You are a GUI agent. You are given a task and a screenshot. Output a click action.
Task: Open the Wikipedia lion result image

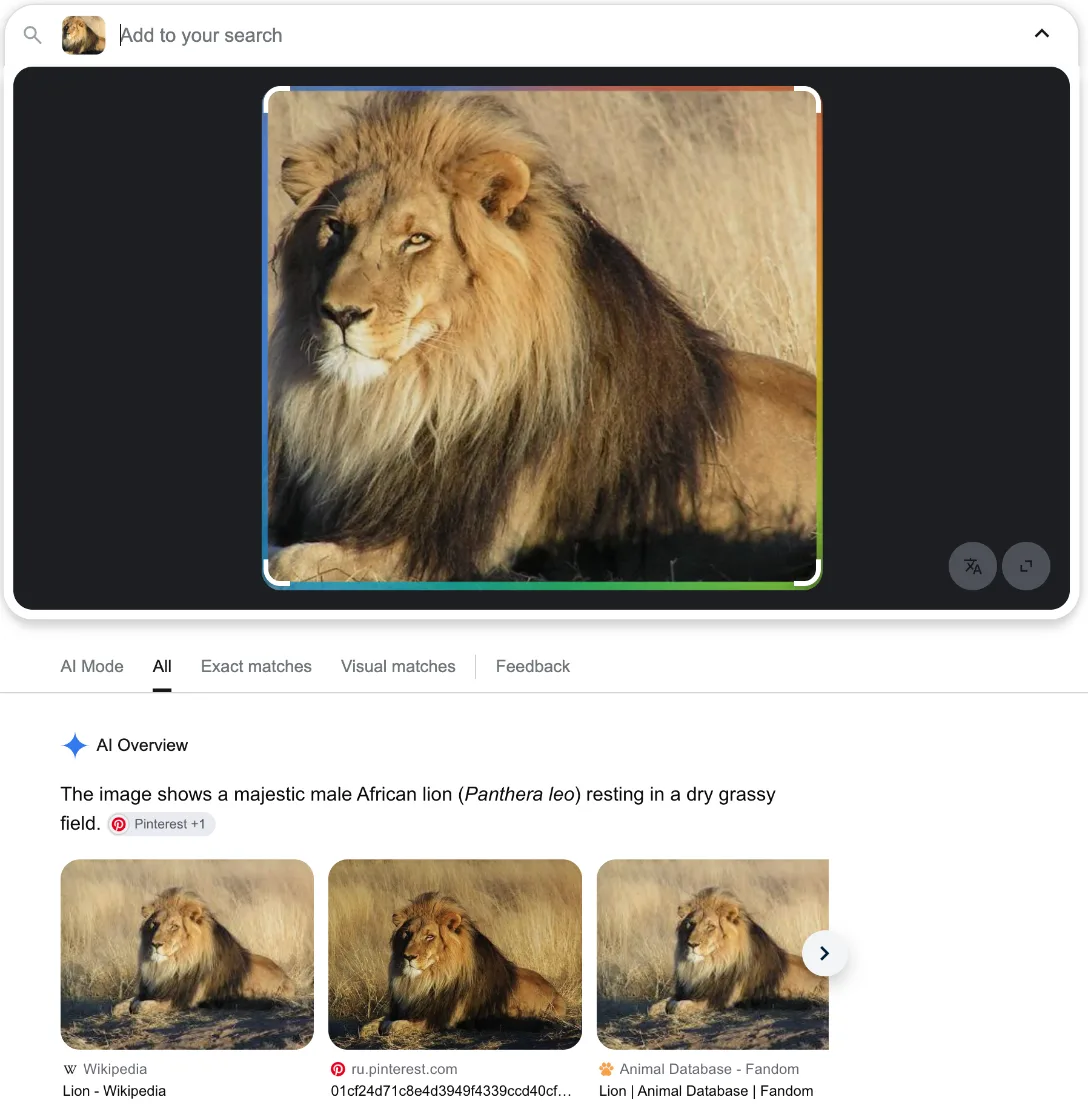coord(187,954)
